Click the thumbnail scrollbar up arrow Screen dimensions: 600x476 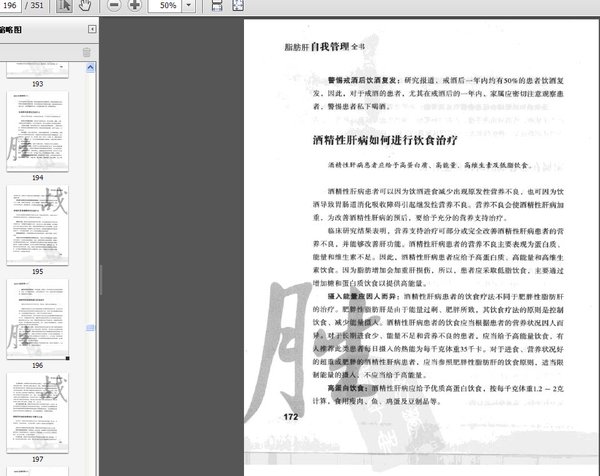90,68
